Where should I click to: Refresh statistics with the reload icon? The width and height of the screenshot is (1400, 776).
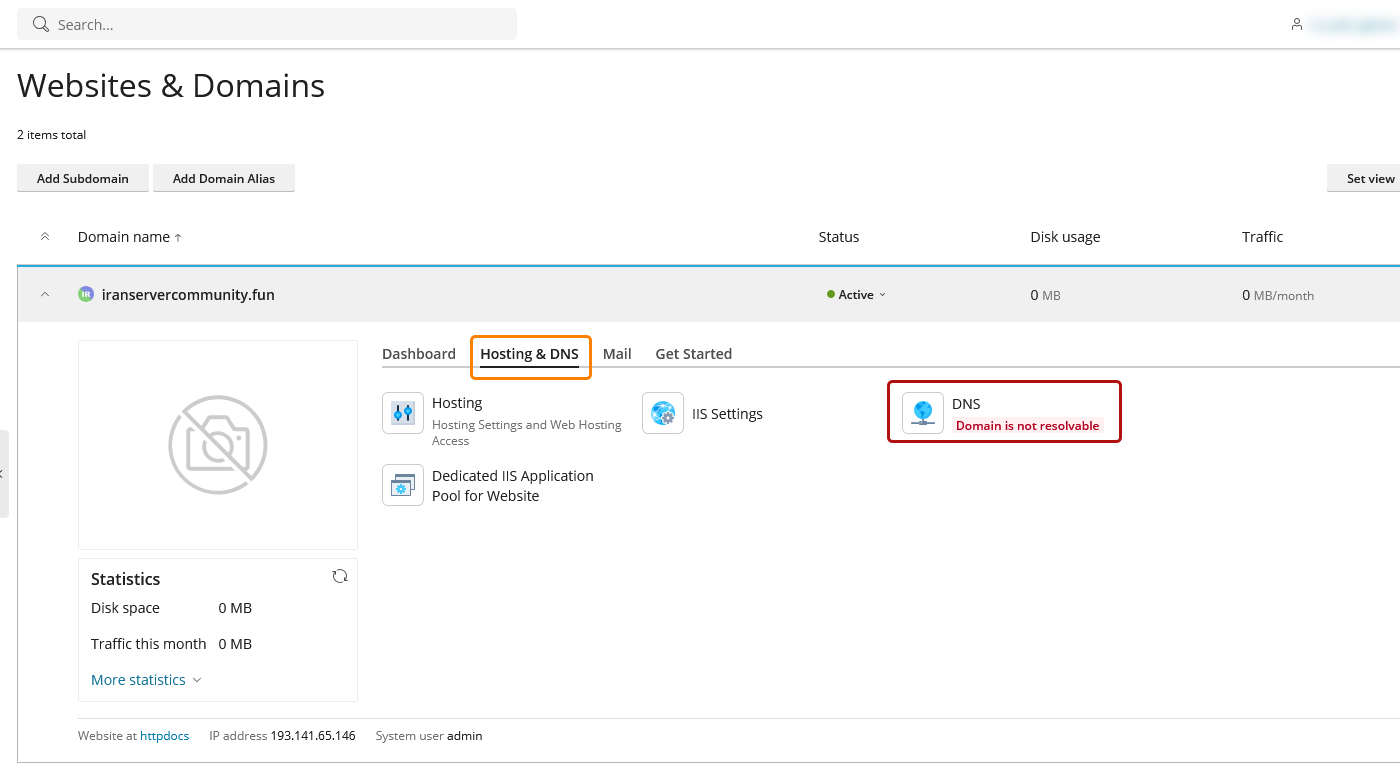point(340,576)
